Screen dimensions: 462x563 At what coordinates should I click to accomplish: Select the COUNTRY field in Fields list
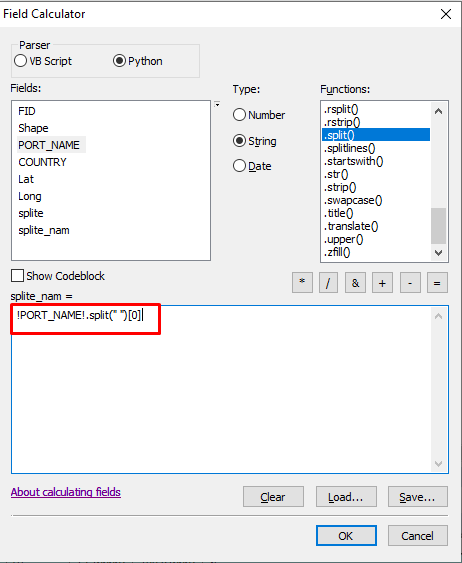tap(42, 162)
